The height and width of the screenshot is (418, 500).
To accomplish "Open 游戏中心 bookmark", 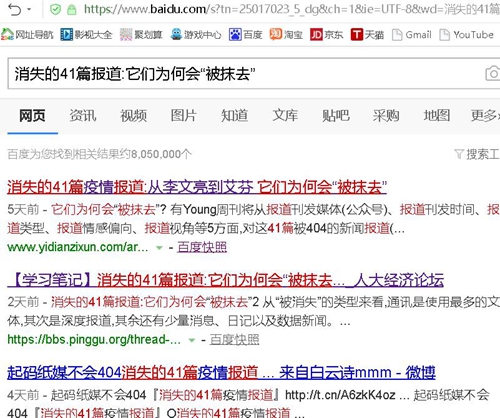I will coord(196,34).
